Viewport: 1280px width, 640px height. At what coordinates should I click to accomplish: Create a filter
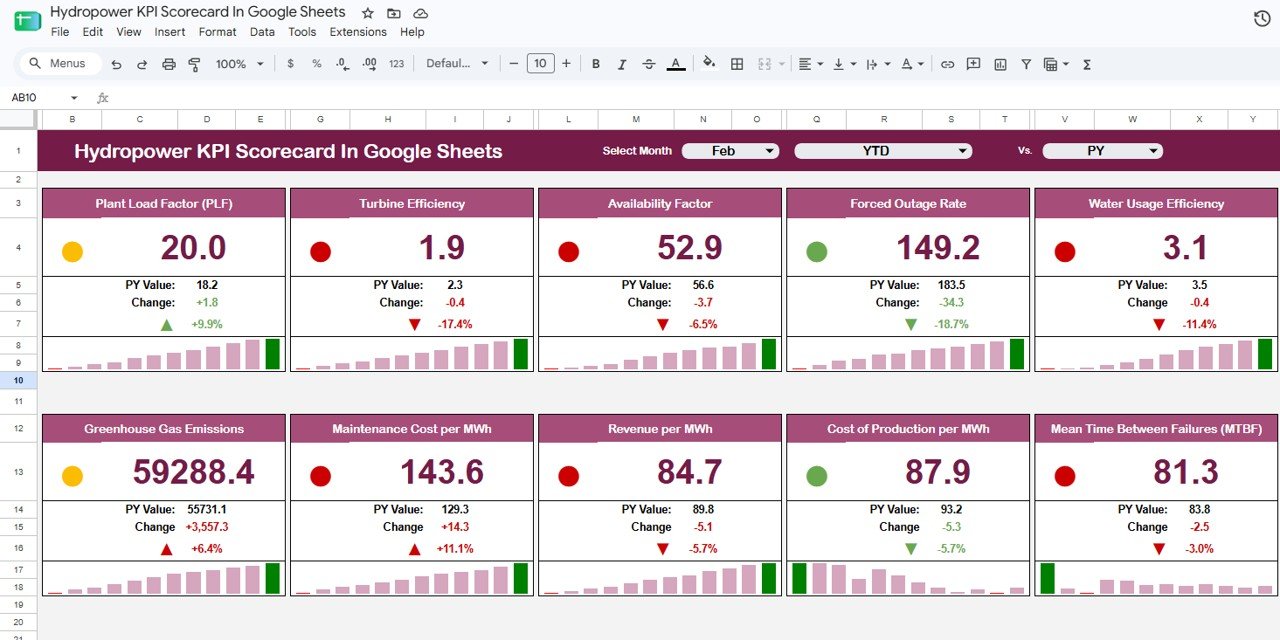pos(1026,64)
